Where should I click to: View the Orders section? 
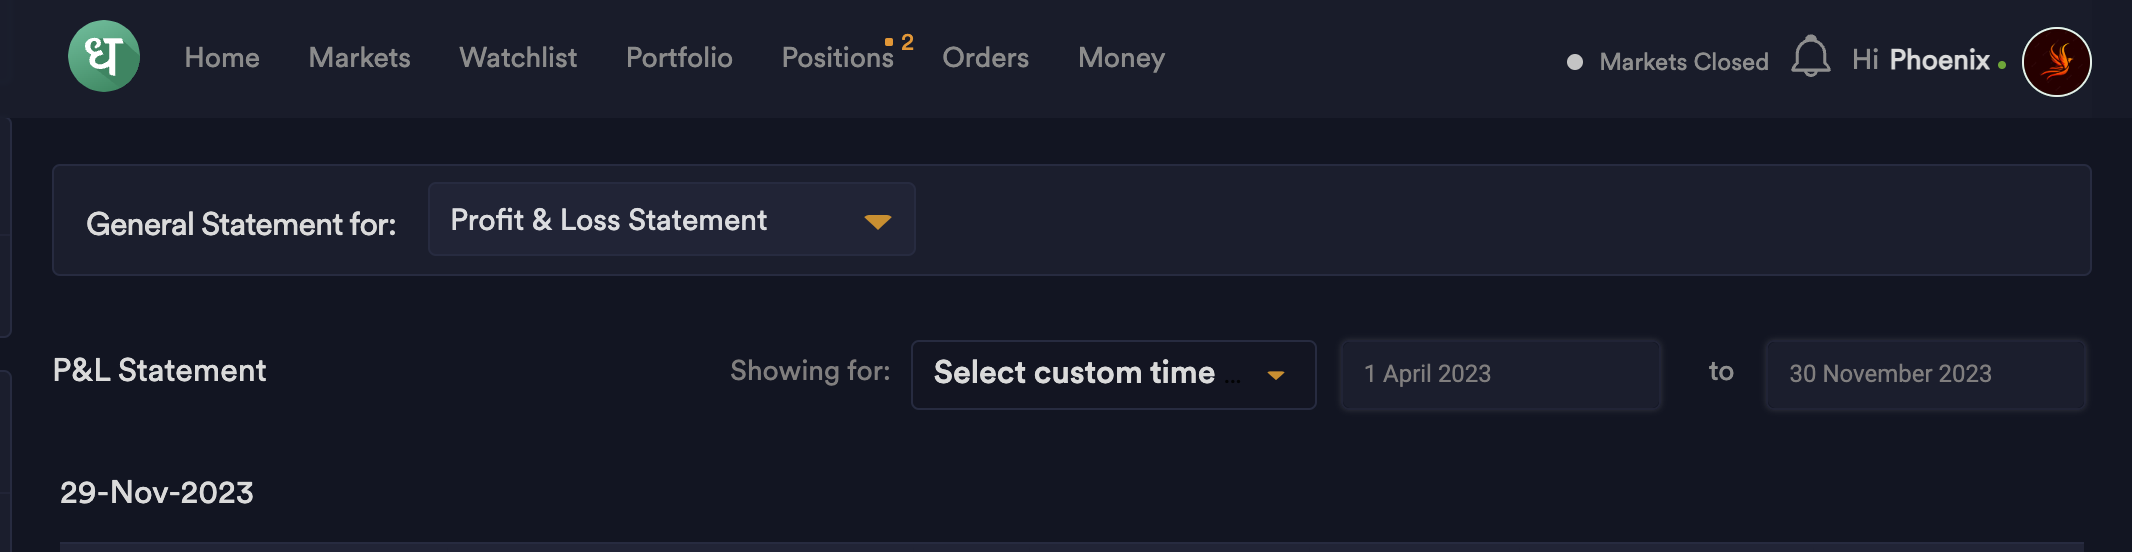[x=985, y=58]
